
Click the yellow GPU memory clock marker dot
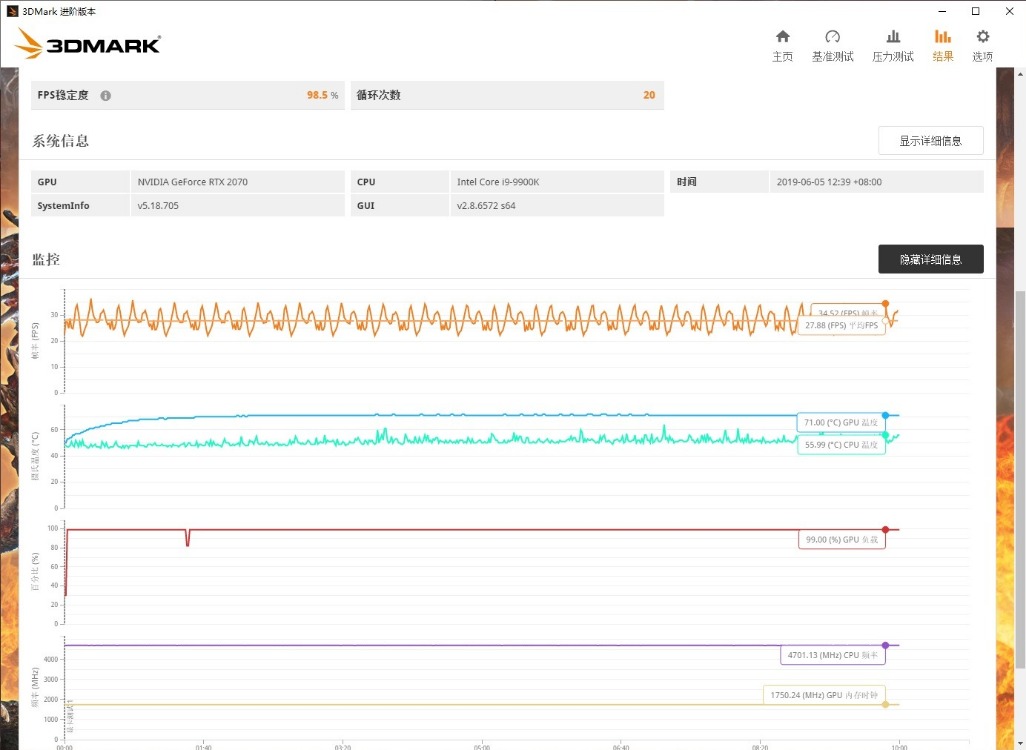coord(885,704)
